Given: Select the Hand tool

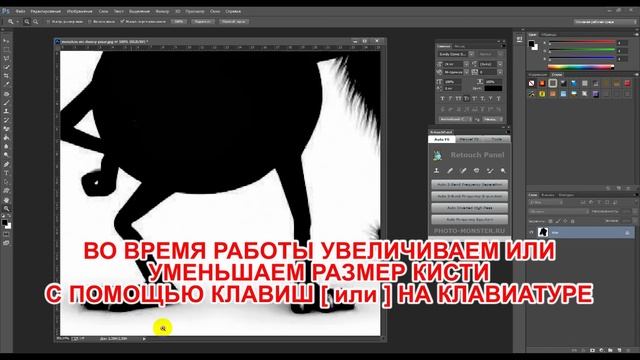Looking at the screenshot, I should click(x=6, y=200).
